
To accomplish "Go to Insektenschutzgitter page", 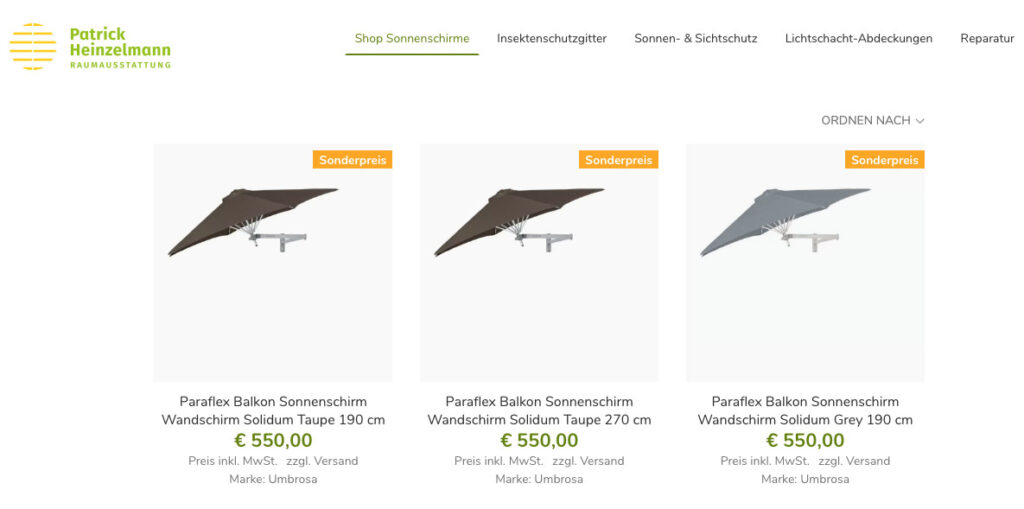I will [x=552, y=39].
